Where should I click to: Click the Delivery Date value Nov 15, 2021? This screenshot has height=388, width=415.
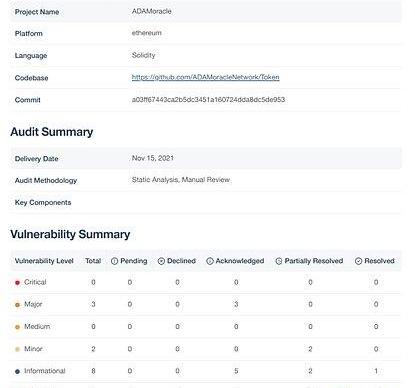click(x=153, y=158)
